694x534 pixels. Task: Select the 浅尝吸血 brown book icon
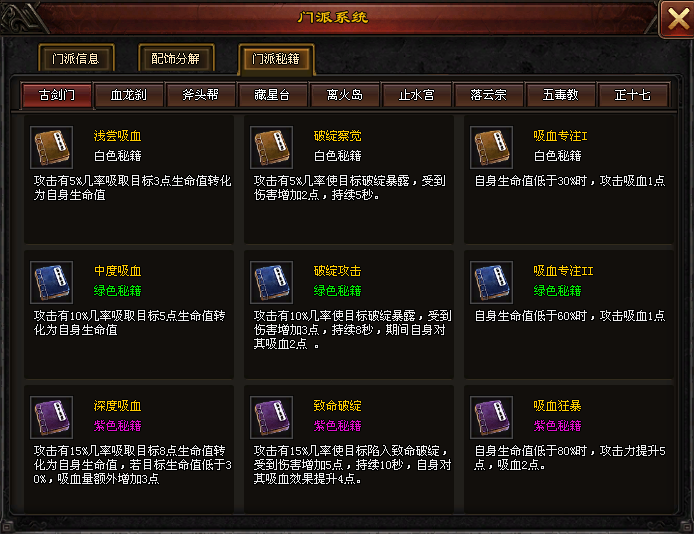[51, 147]
